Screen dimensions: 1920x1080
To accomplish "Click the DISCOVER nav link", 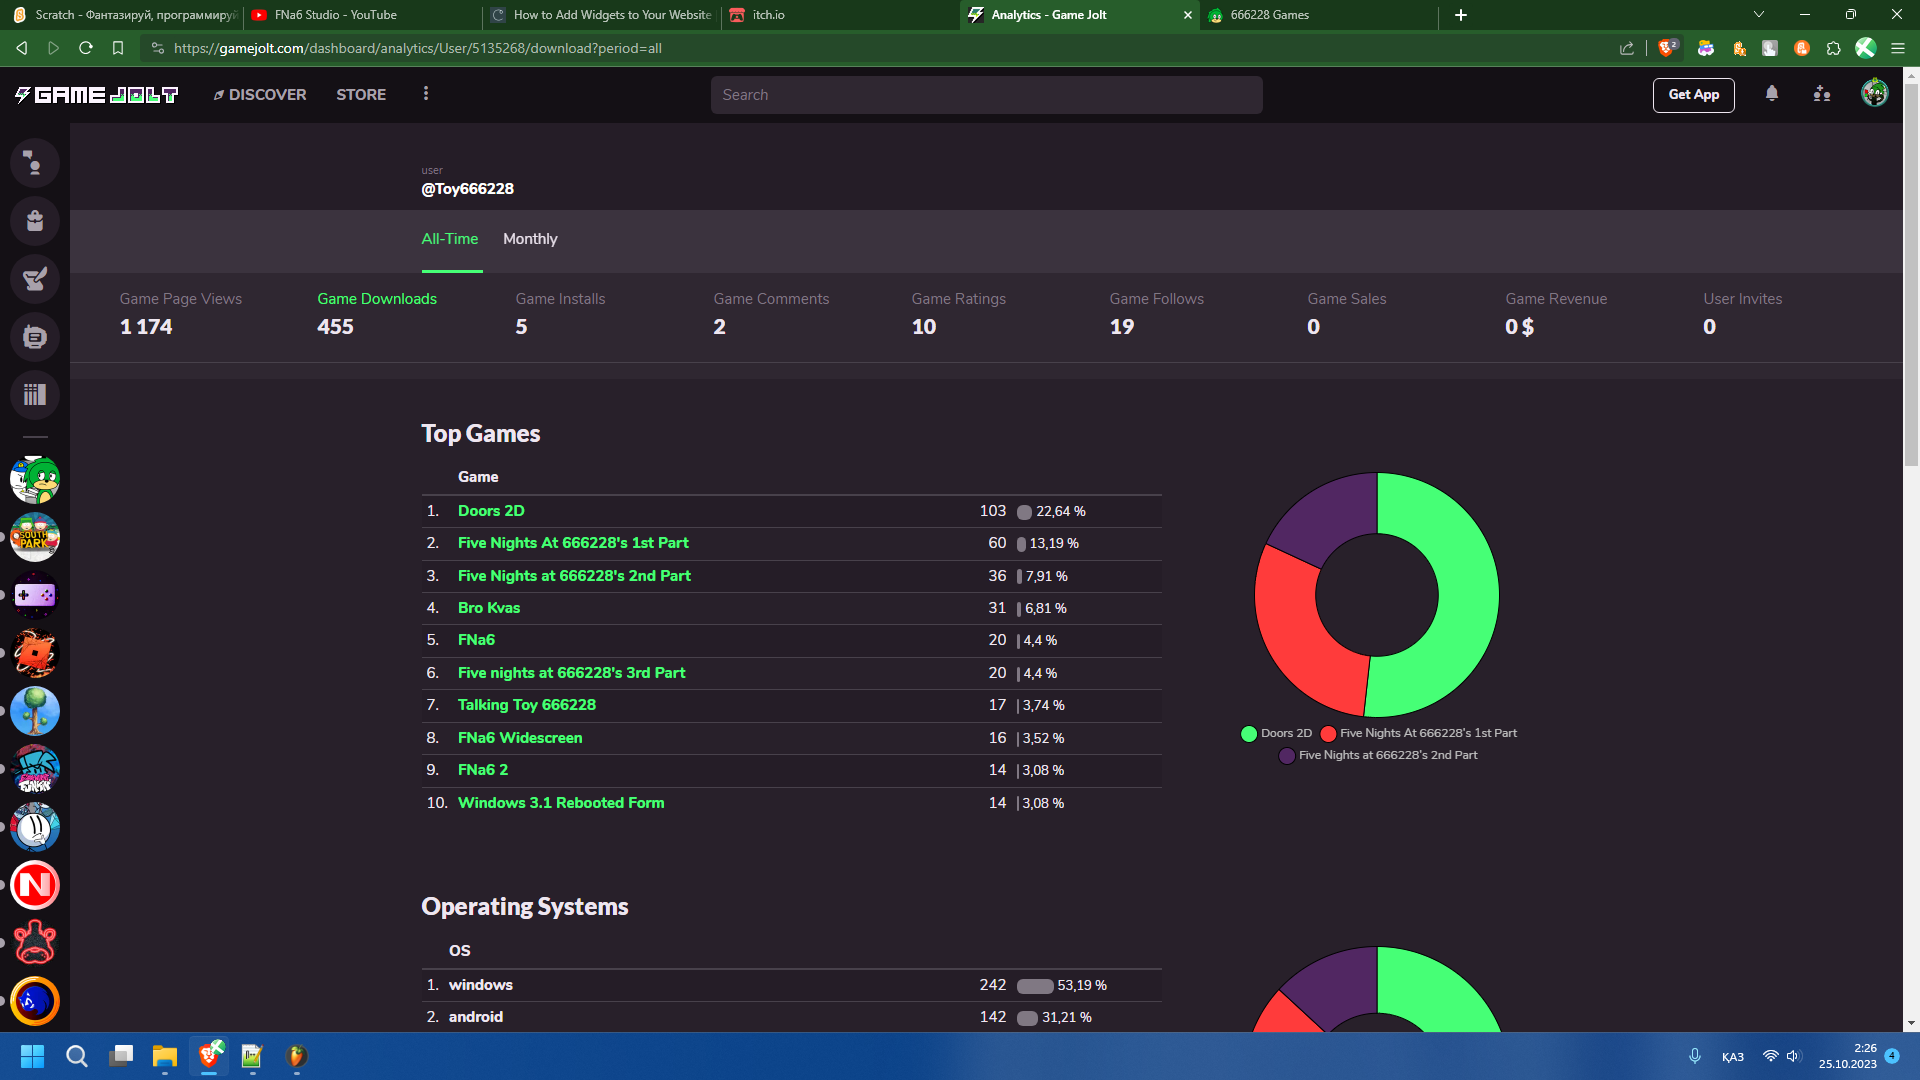I will click(x=260, y=95).
